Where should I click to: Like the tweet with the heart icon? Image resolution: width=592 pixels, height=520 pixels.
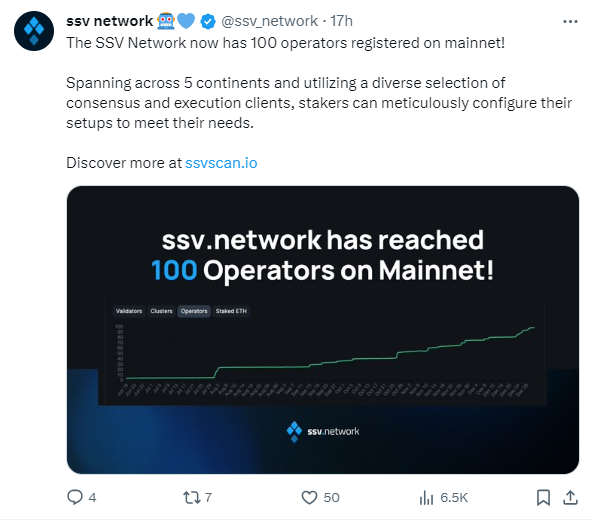[309, 497]
